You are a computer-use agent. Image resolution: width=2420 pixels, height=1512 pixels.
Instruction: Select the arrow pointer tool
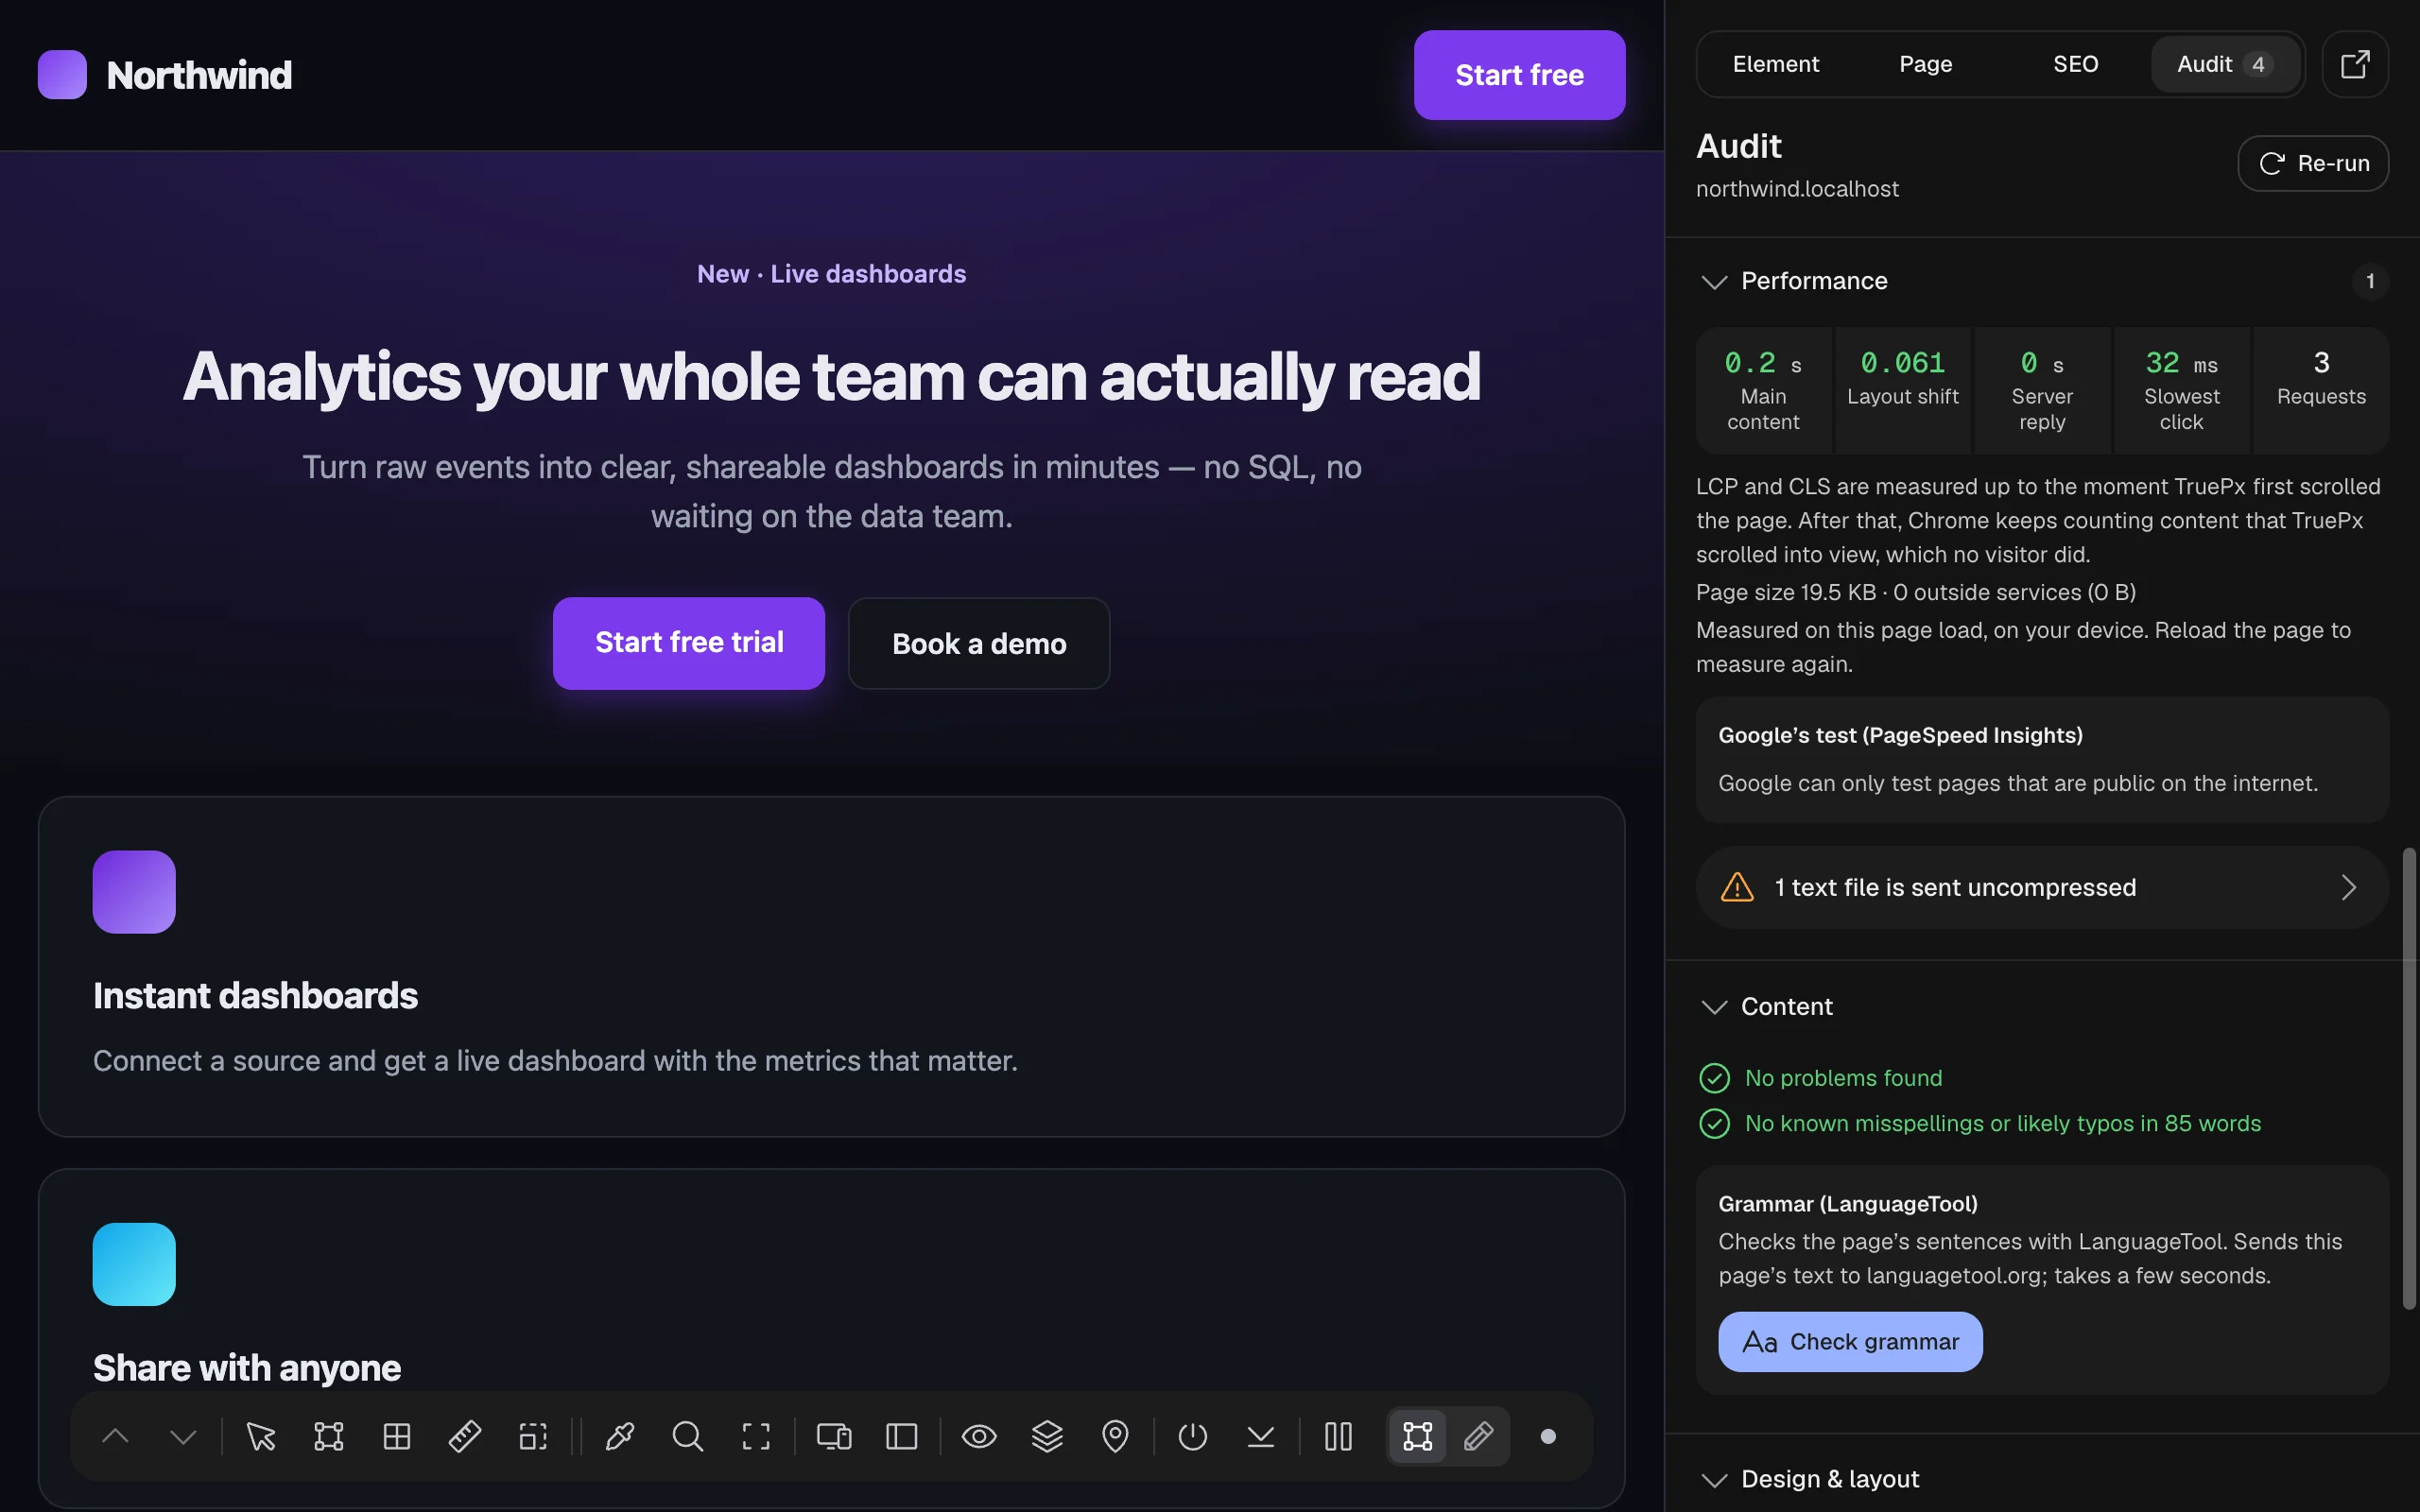(x=261, y=1437)
